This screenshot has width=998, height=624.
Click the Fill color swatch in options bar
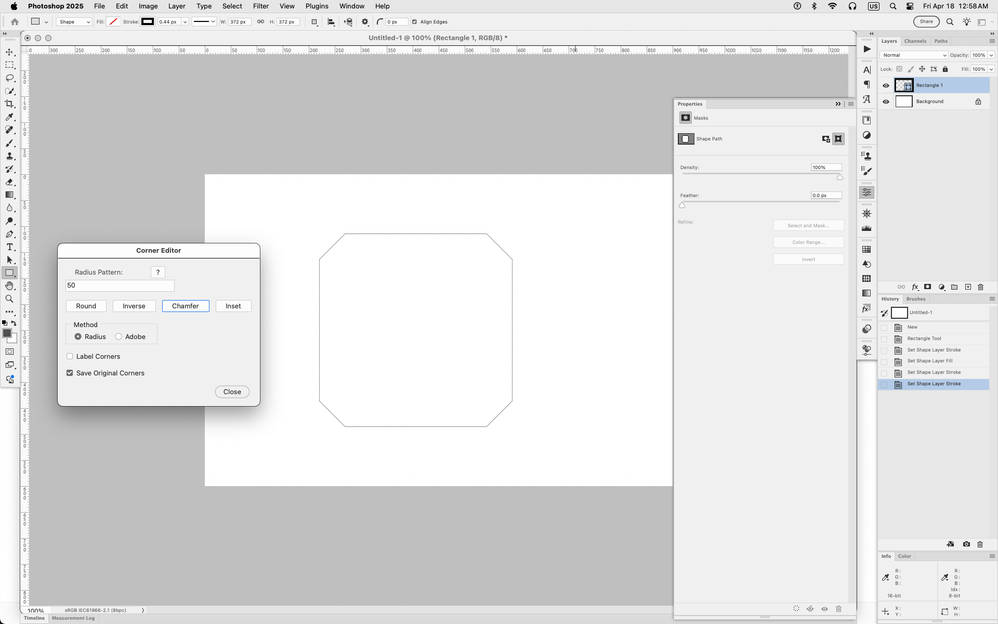click(x=113, y=21)
